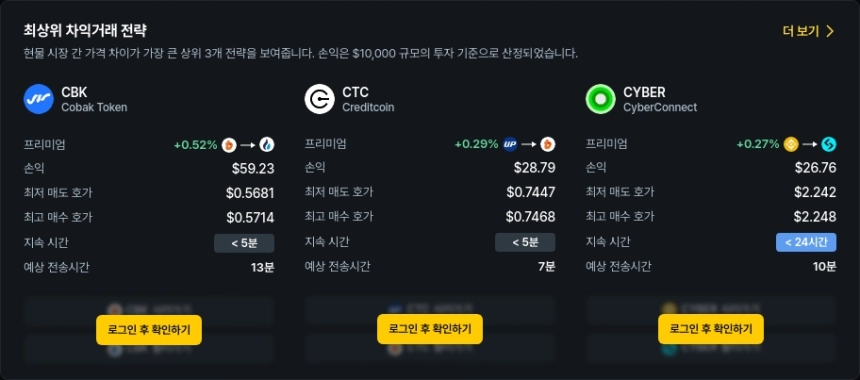Screen dimensions: 860x380
Task: Click the CTC Creditcoin logo icon
Action: pos(320,99)
